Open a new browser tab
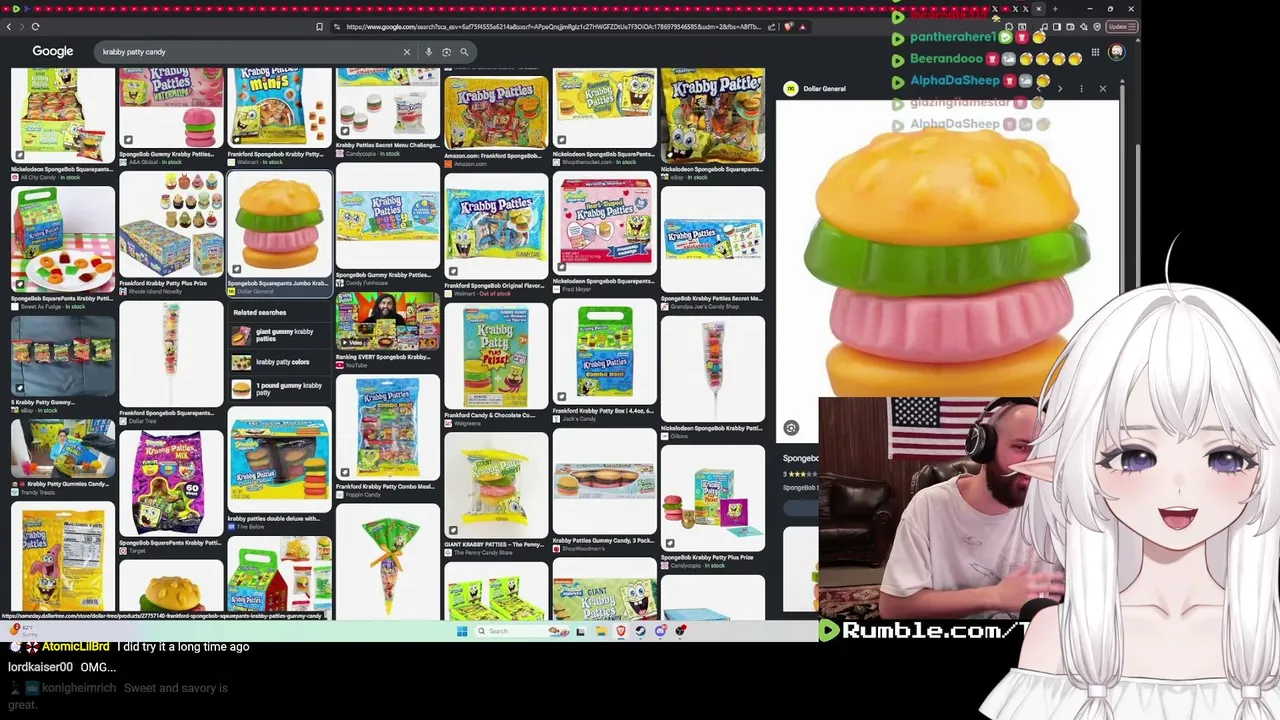This screenshot has height=720, width=1280. (x=1054, y=9)
